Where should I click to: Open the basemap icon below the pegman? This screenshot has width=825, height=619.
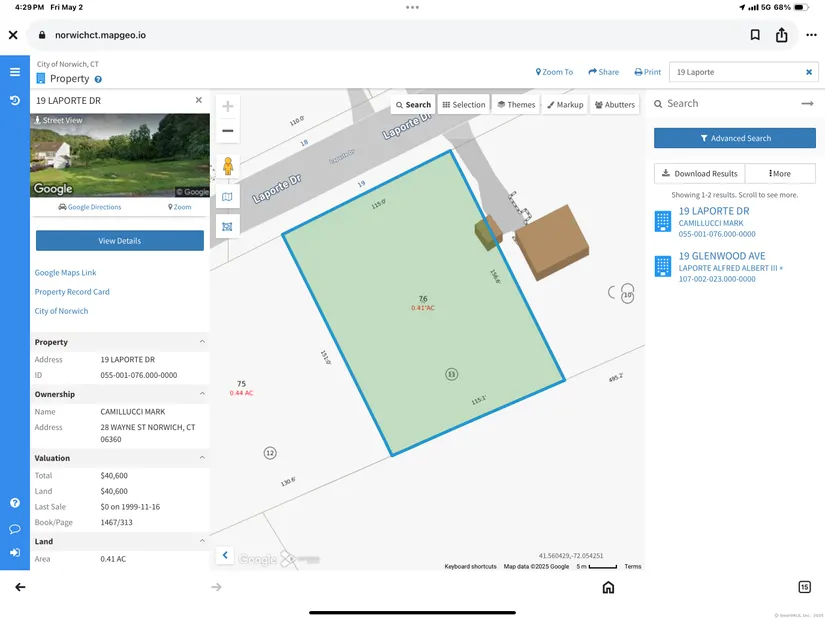coord(228,198)
